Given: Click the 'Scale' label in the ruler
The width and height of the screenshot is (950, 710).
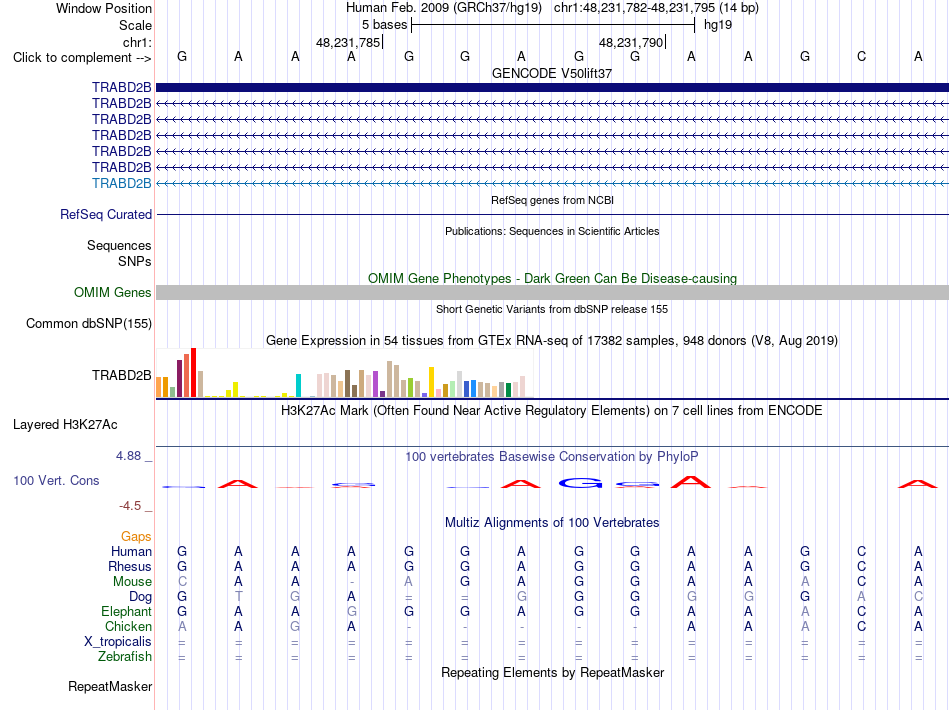Looking at the screenshot, I should click(x=135, y=25).
